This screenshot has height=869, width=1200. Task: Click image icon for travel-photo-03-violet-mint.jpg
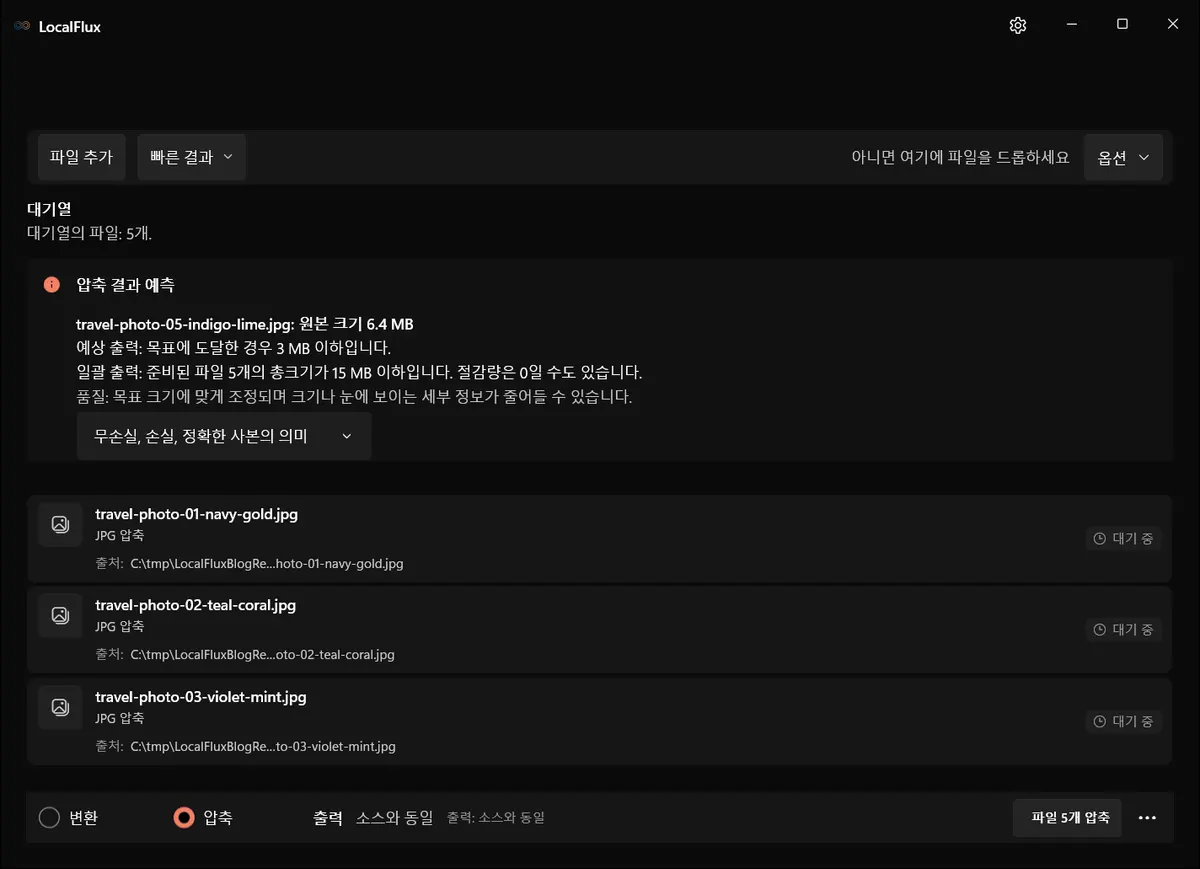(60, 707)
